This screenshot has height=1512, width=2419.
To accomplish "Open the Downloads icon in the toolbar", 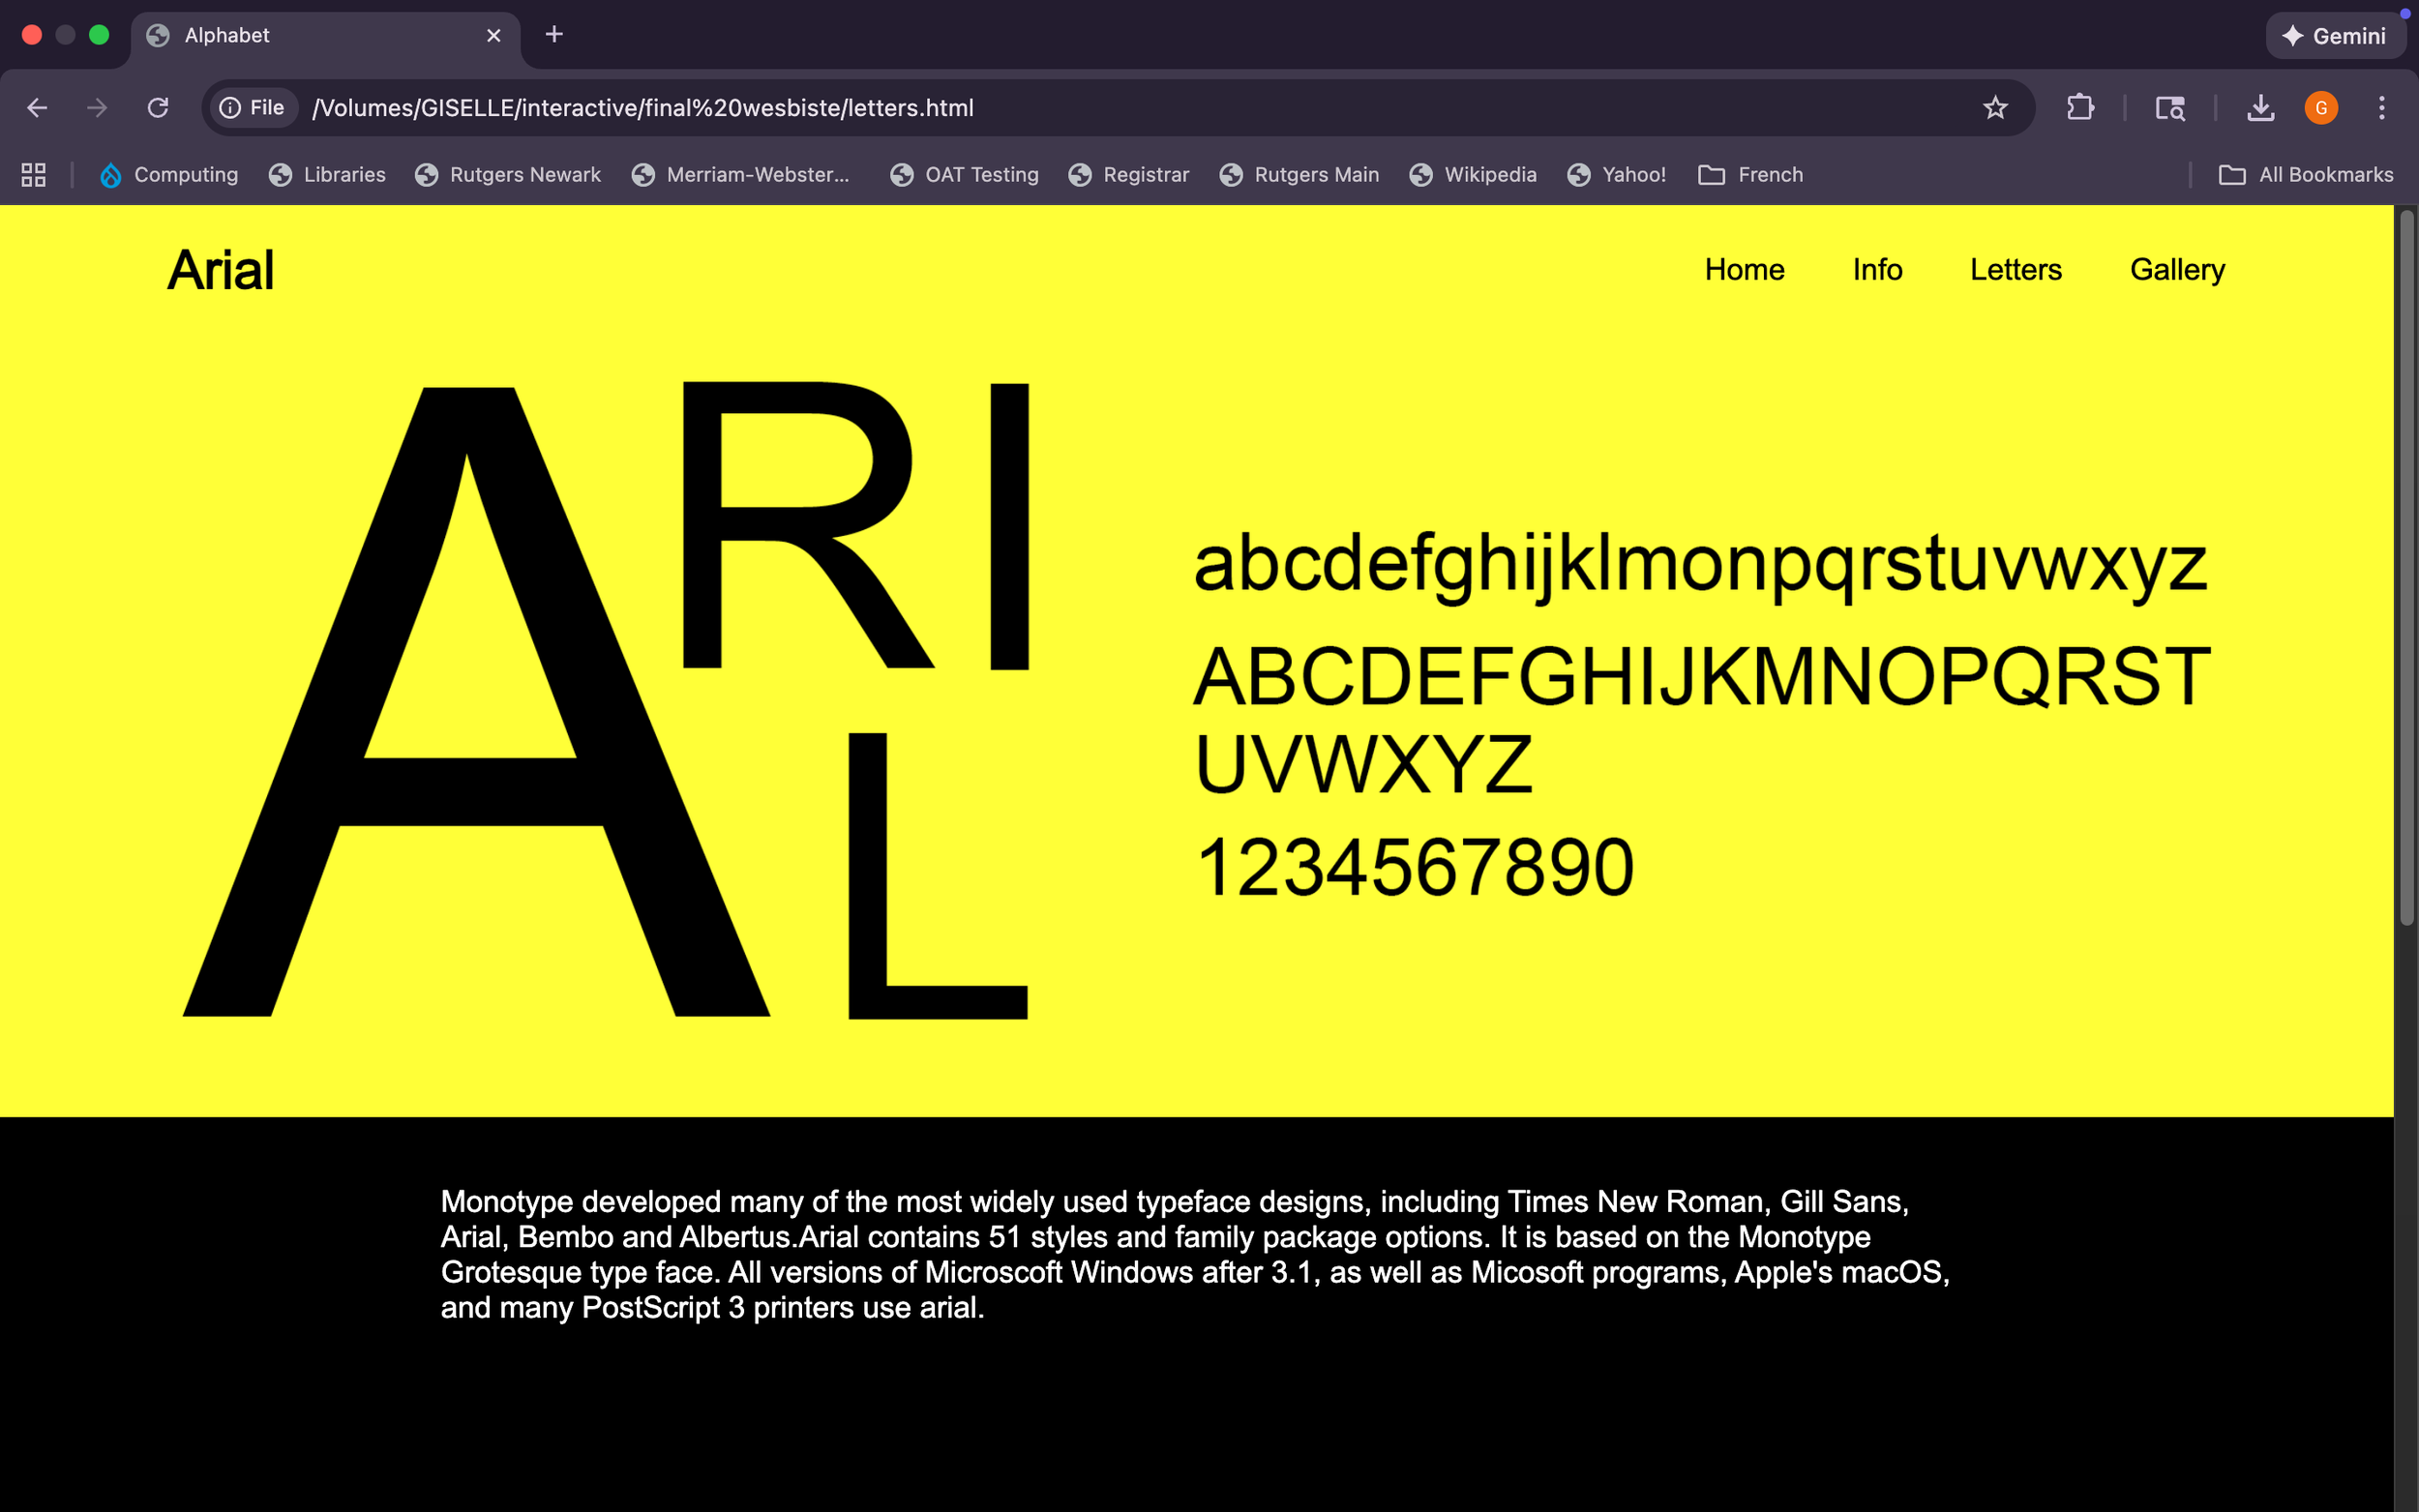I will (2259, 107).
